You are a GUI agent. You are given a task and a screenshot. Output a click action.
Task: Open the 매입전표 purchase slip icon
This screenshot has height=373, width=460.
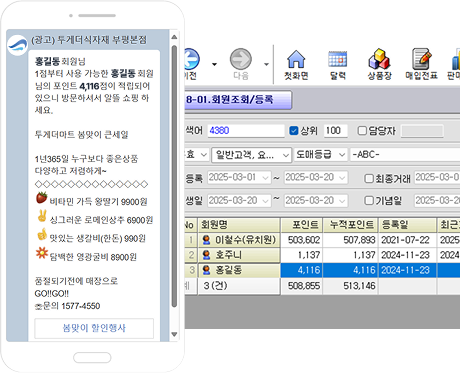click(x=421, y=59)
